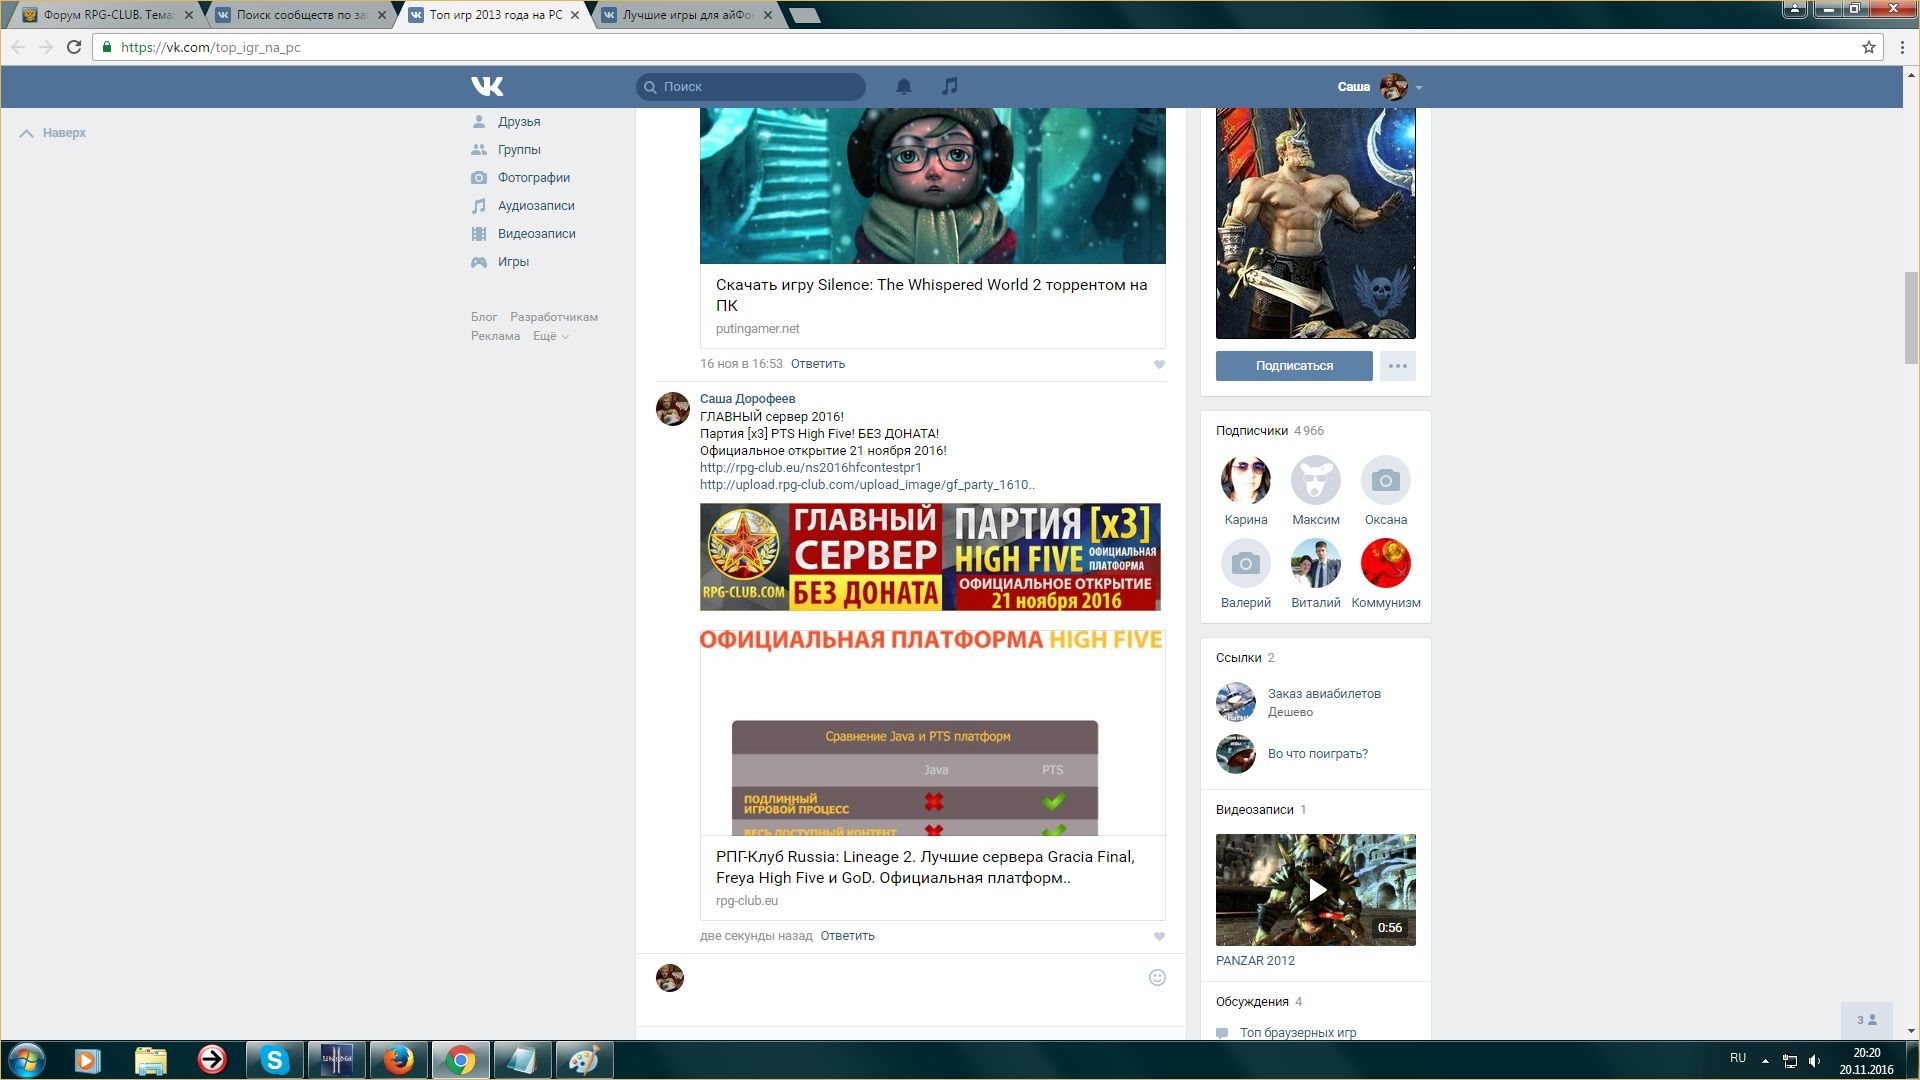Screen dimensions: 1920x1080
Task: Open Skype from the taskbar
Action: 274,1060
